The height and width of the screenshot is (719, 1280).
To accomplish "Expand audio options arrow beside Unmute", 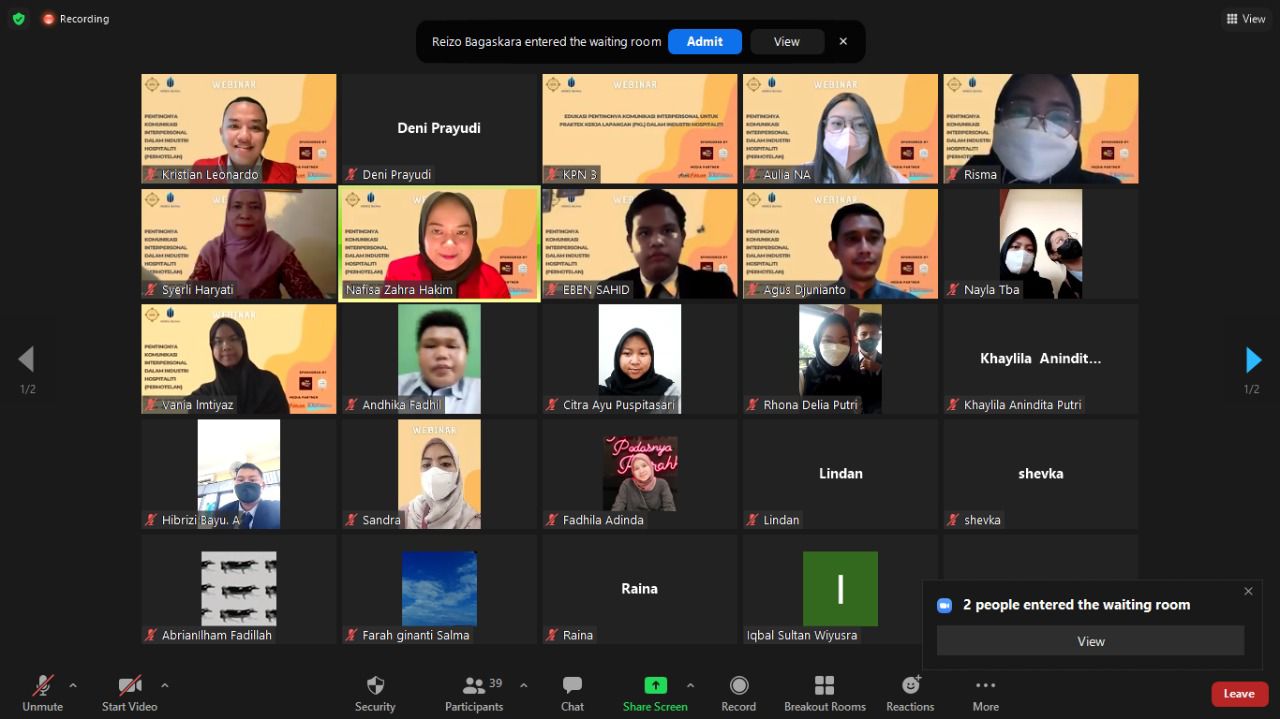I will pyautogui.click(x=72, y=685).
